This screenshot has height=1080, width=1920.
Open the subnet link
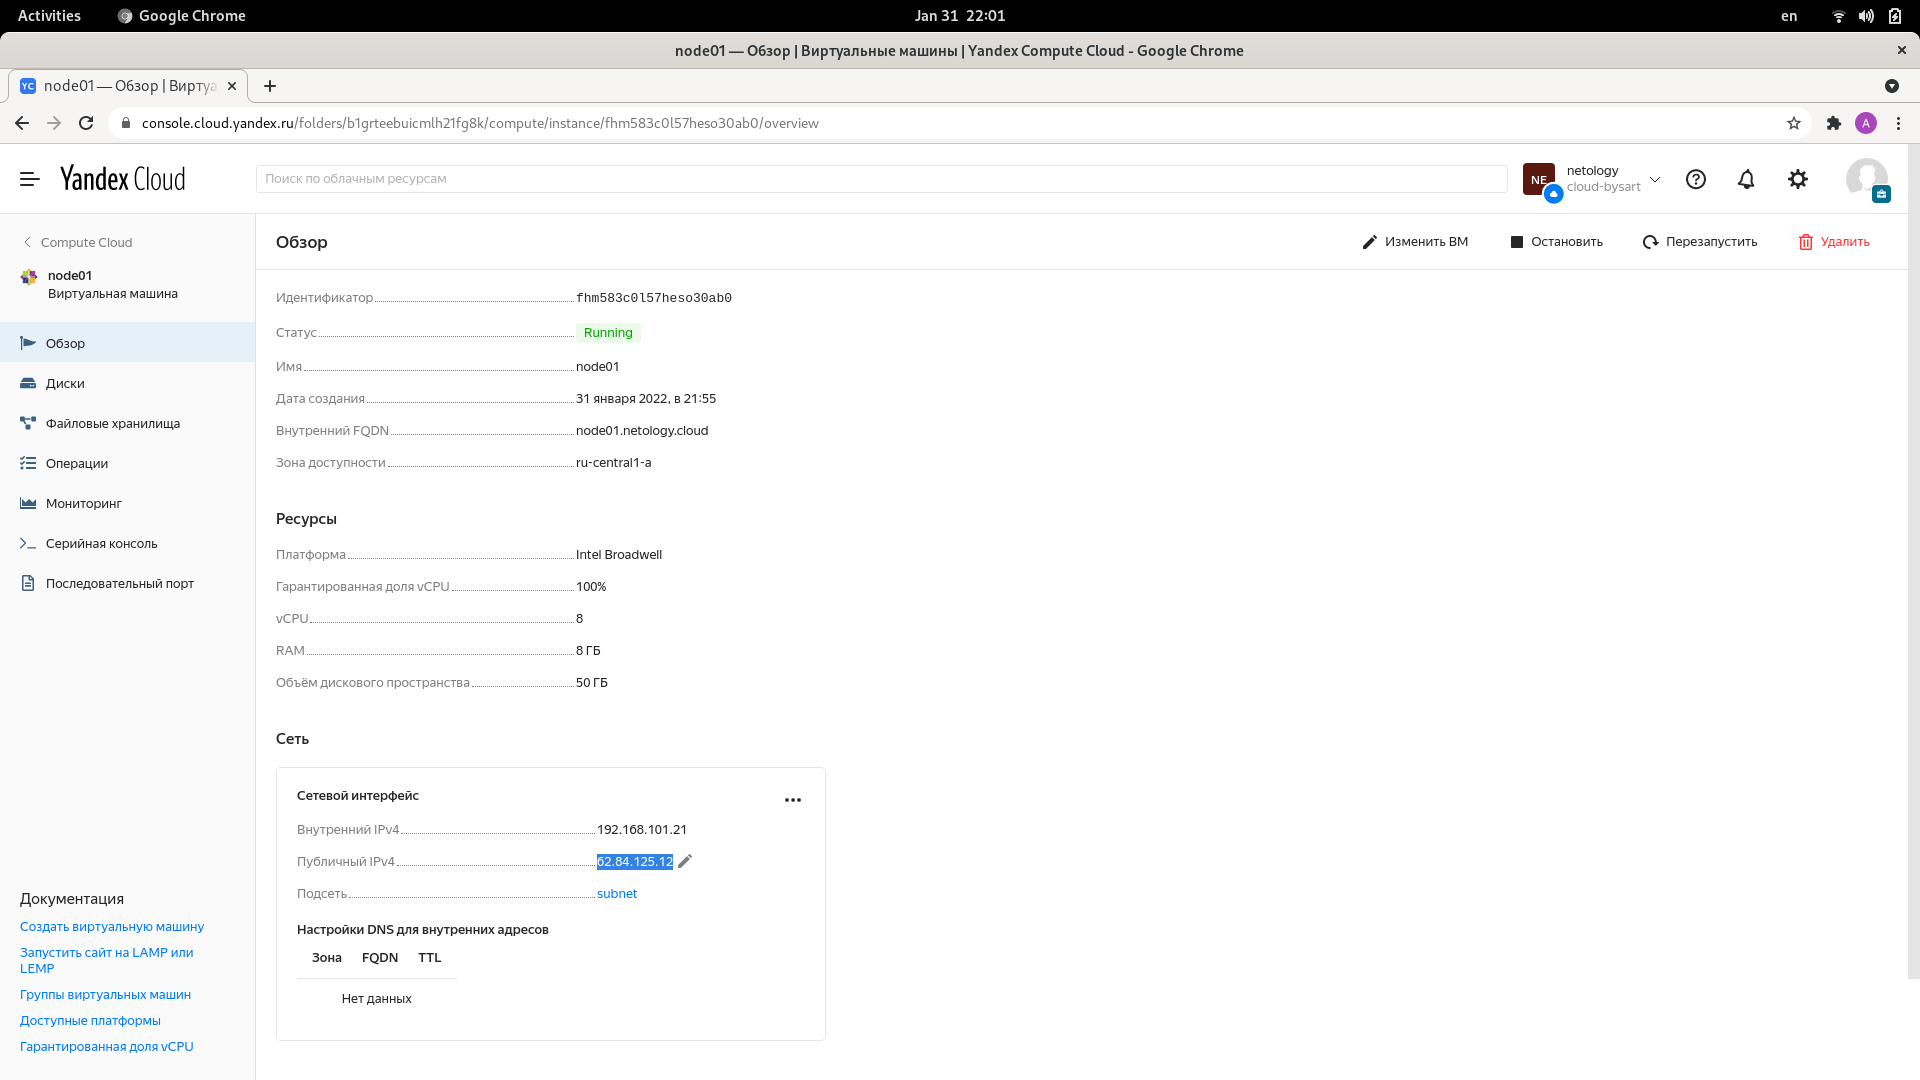click(617, 894)
